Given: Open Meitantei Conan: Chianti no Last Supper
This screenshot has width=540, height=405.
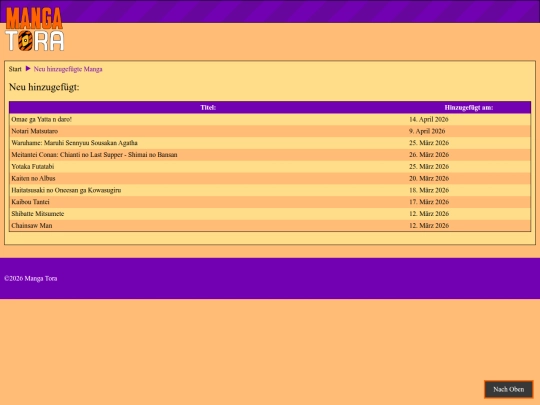Looking at the screenshot, I should click(x=94, y=155).
